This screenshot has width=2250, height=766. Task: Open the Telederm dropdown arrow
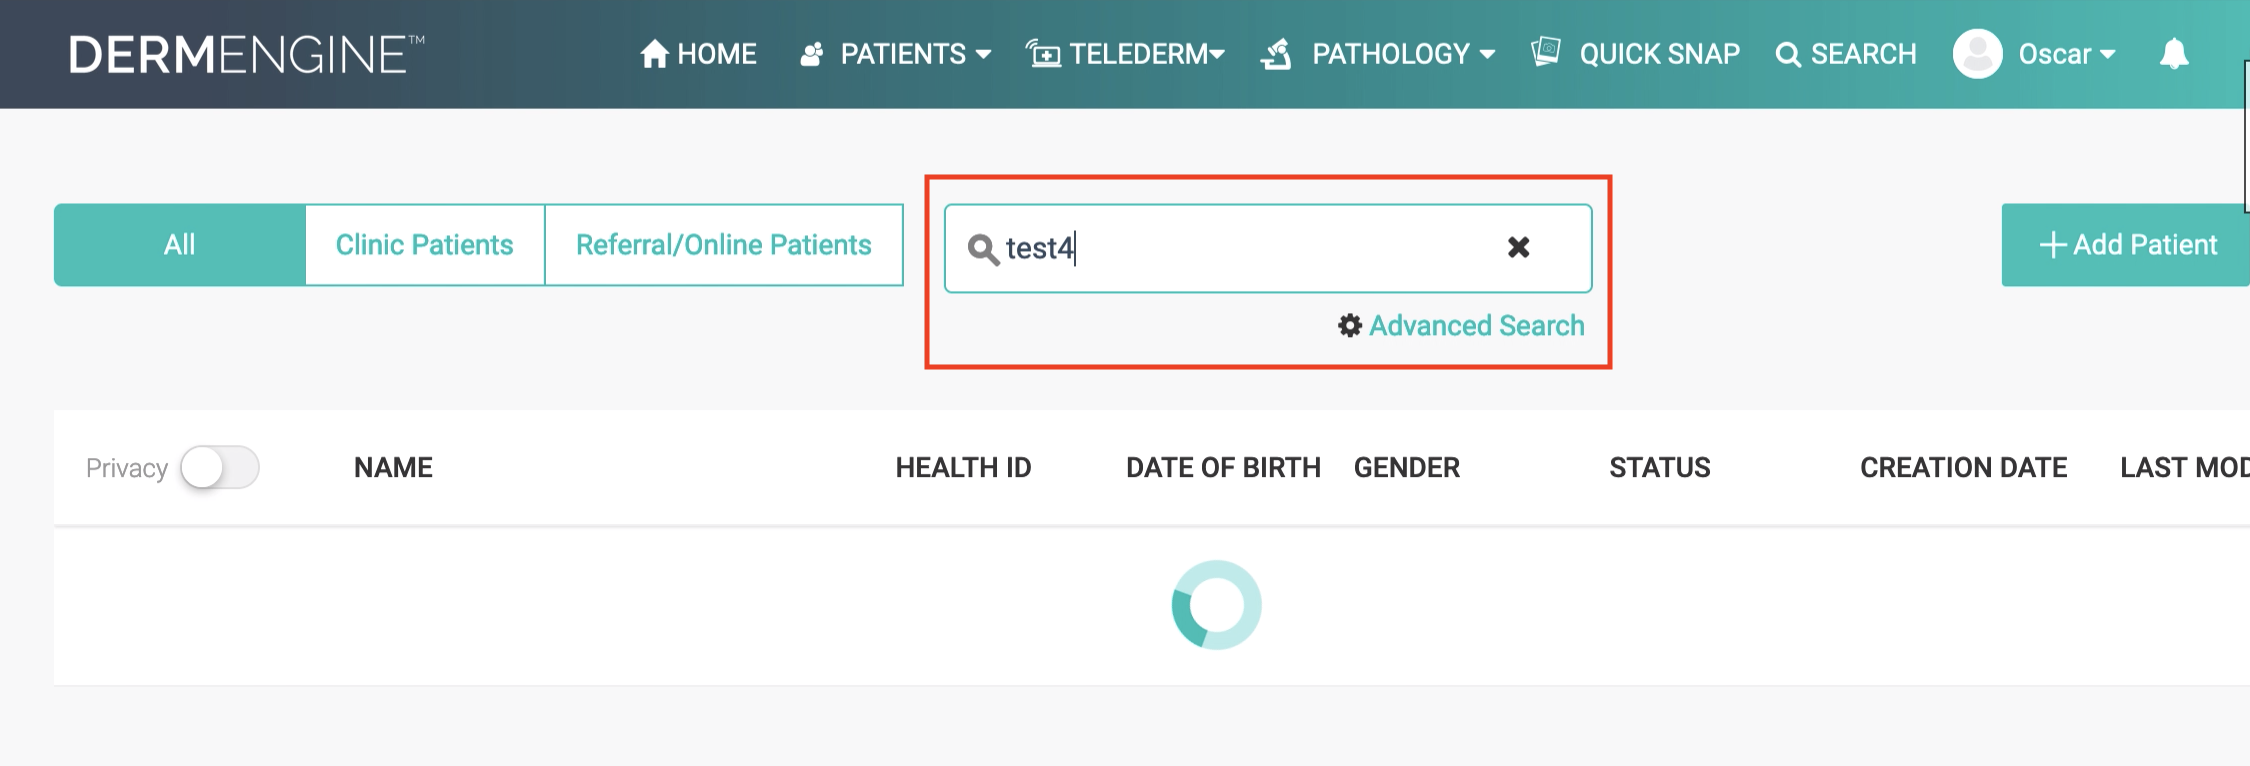[x=1217, y=54]
